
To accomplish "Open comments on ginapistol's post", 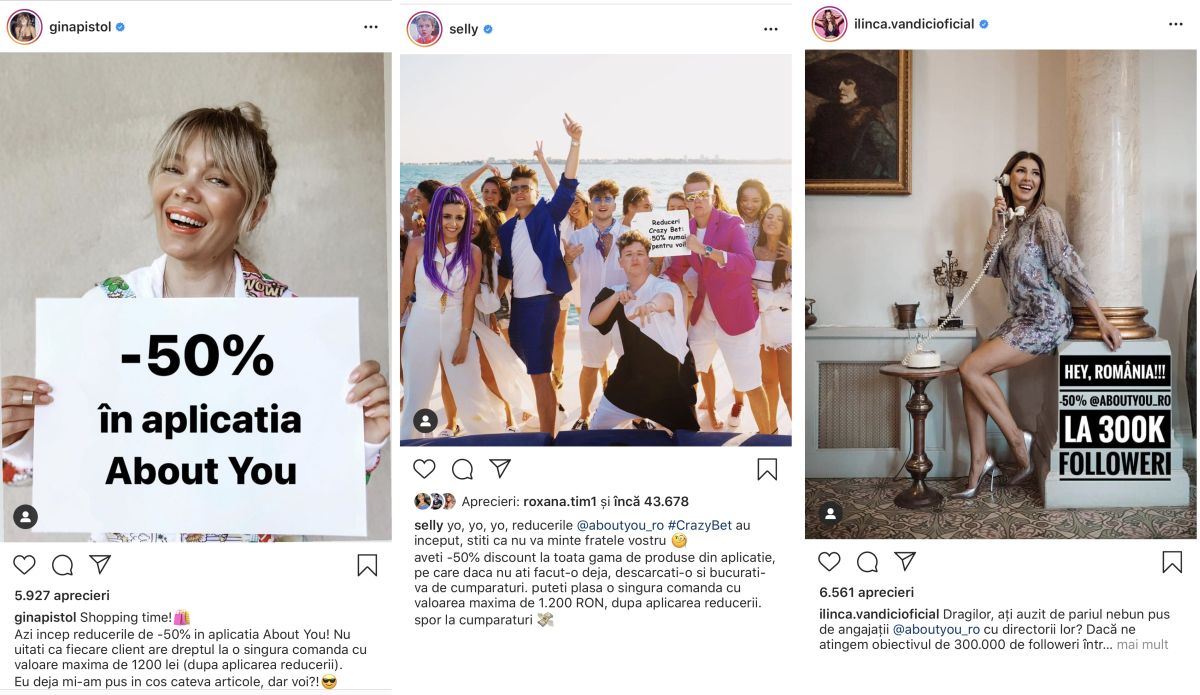I will point(62,565).
